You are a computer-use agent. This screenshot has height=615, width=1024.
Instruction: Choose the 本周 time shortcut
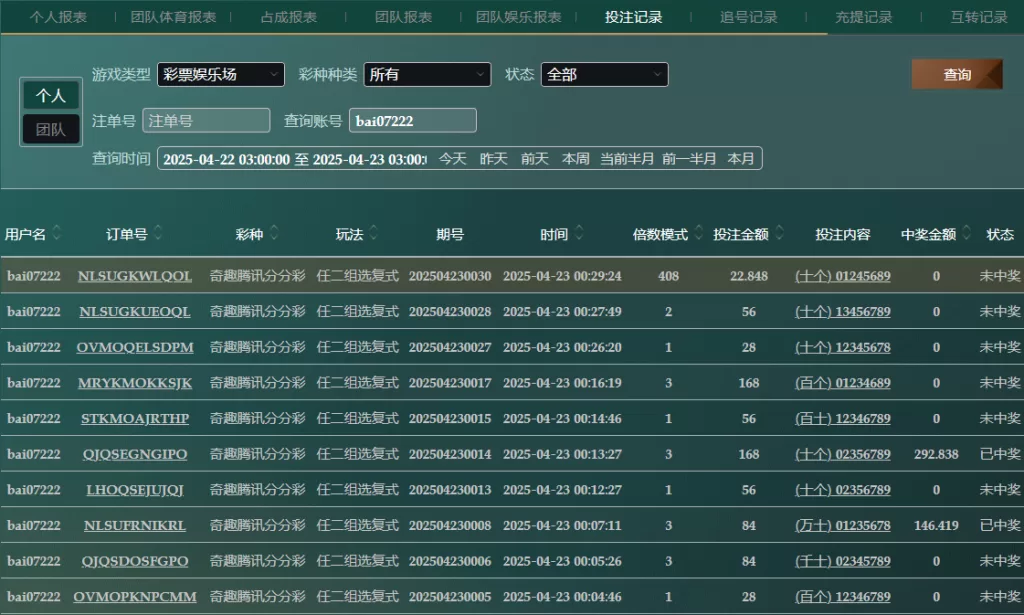[x=576, y=159]
